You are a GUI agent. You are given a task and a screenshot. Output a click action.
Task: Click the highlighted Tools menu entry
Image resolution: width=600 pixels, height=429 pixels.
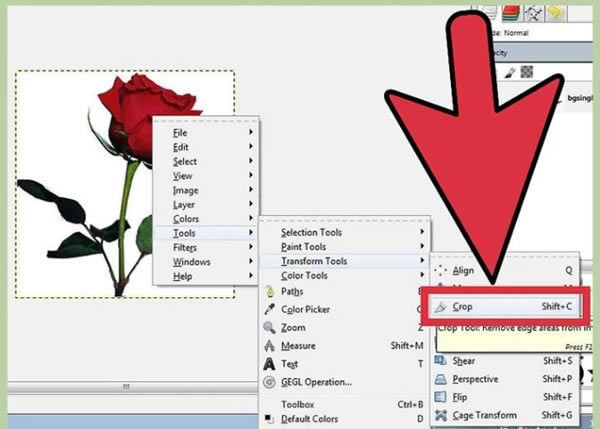tap(206, 233)
